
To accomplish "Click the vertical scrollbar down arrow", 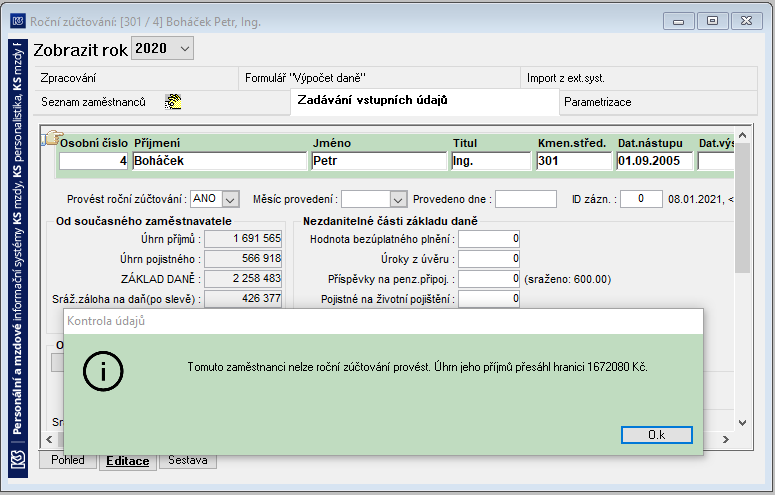I will click(742, 423).
